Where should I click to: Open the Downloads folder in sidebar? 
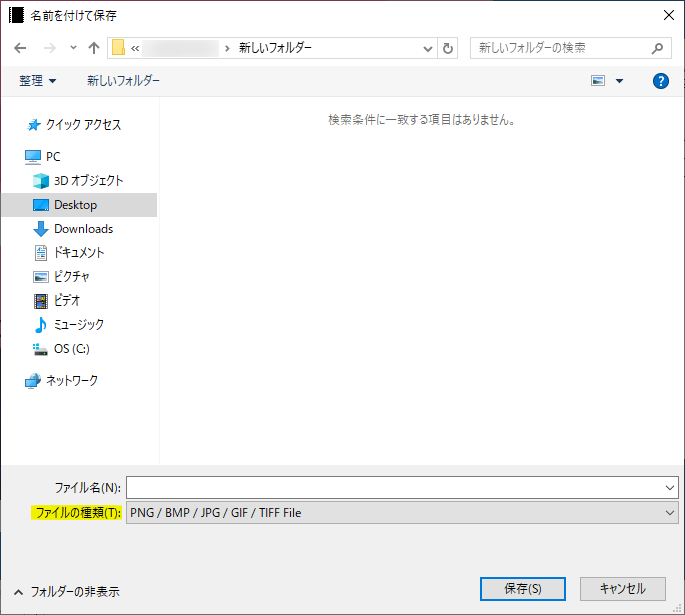83,229
